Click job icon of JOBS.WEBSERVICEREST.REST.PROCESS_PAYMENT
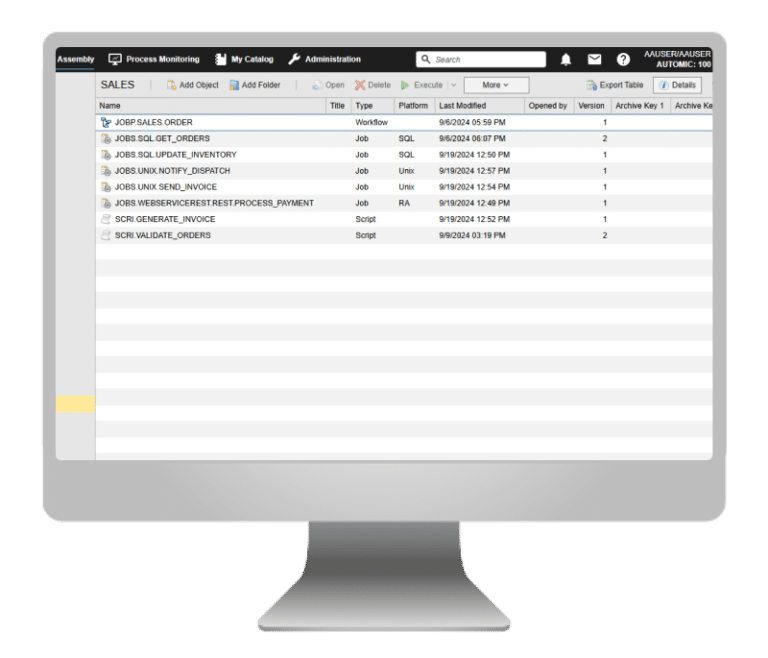Viewport: 768px width, 658px height. pos(106,203)
